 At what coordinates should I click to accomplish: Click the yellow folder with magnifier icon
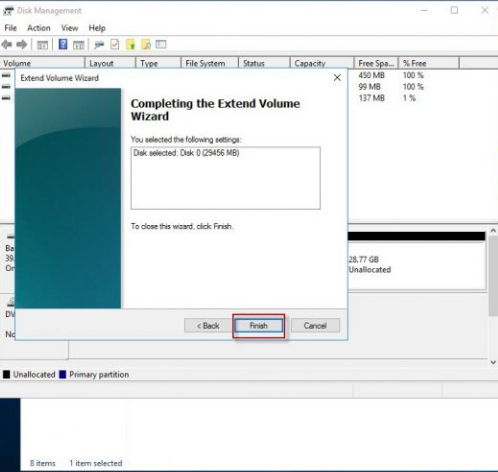click(x=146, y=44)
